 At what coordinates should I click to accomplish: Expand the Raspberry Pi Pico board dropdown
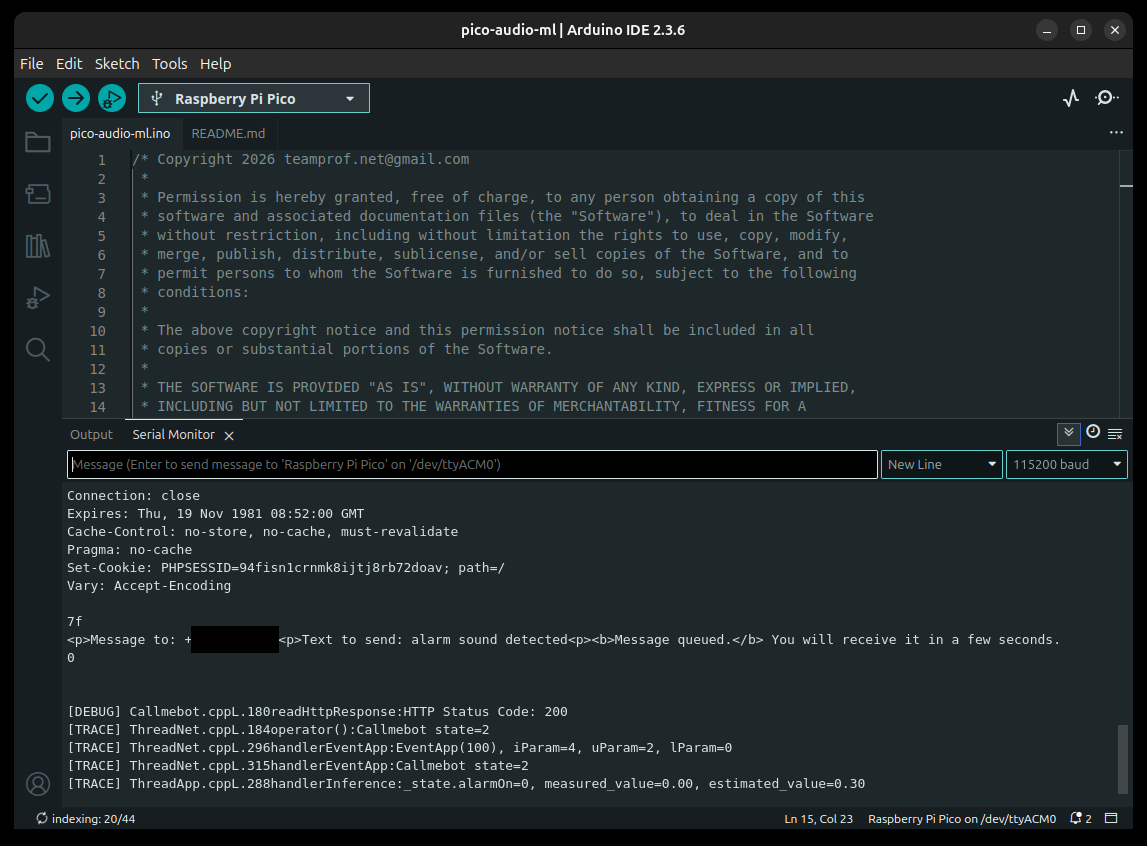click(x=254, y=98)
